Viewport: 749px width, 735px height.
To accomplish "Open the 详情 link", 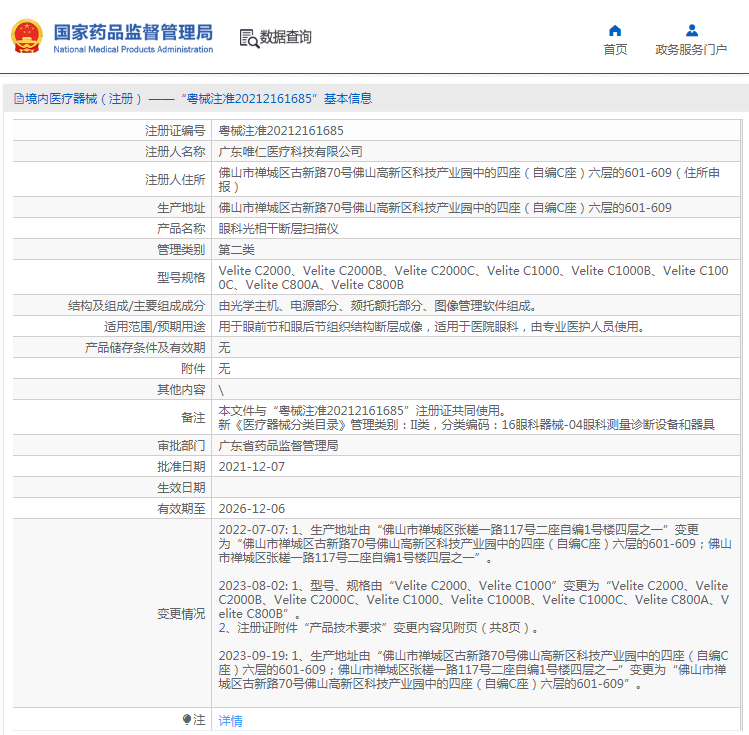I will (x=230, y=720).
